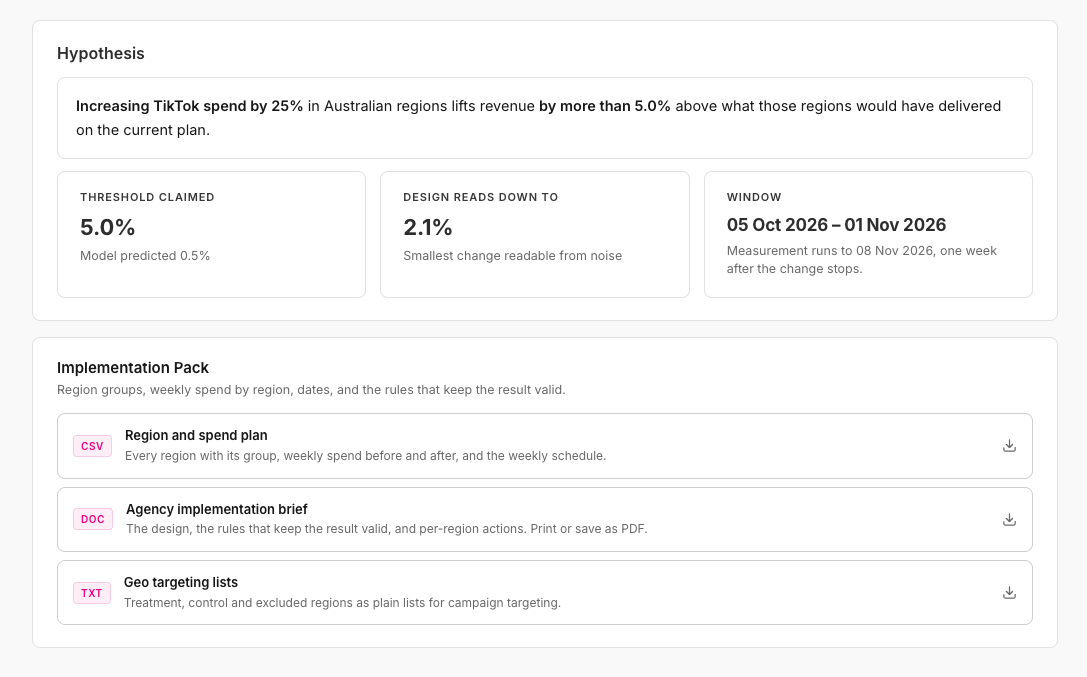Viewport: 1087px width, 677px height.
Task: Click the Implementation Pack subtitle about region groups
Action: [x=311, y=389]
